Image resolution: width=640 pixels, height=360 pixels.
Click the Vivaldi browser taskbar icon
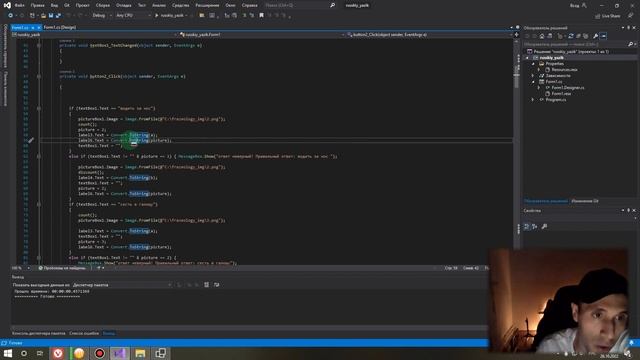(x=58, y=353)
